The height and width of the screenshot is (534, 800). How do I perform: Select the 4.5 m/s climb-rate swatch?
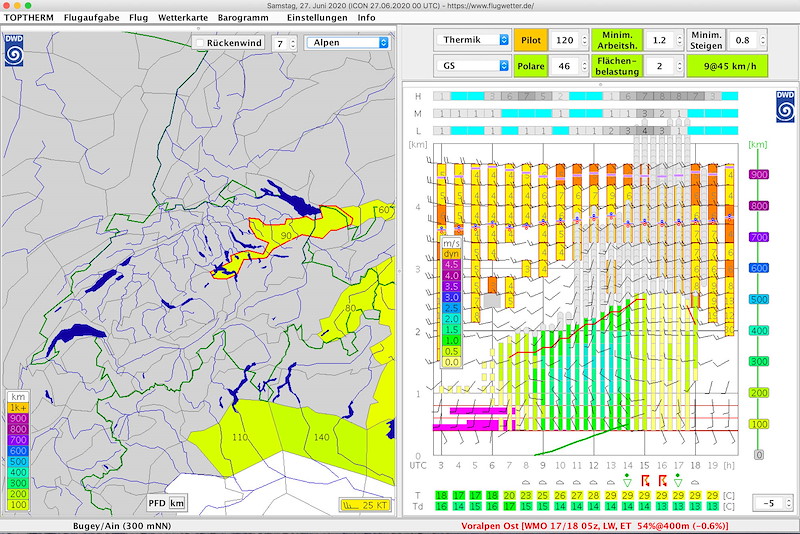[451, 265]
